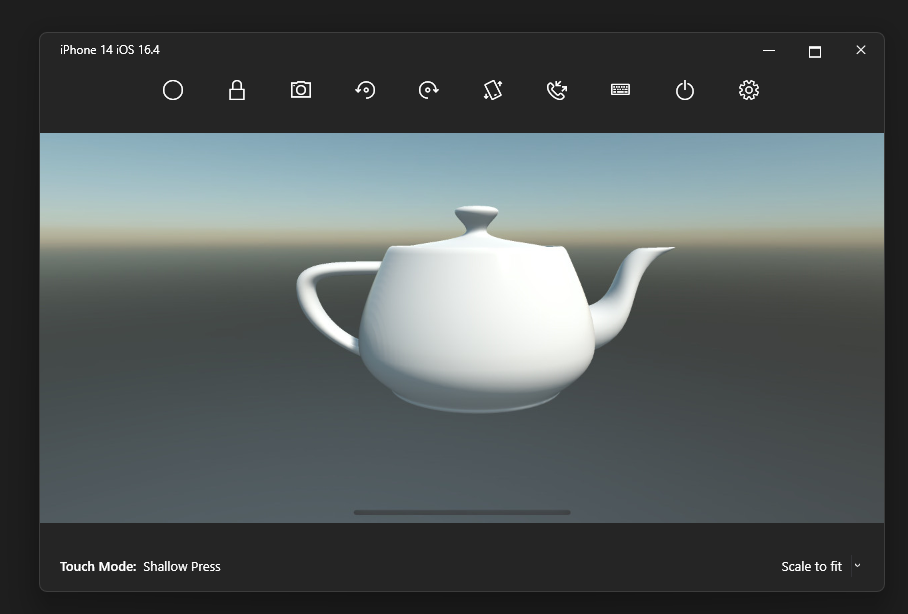Screen dimensions: 908x614
Task: Click the Touch Mode label
Action: pos(98,567)
